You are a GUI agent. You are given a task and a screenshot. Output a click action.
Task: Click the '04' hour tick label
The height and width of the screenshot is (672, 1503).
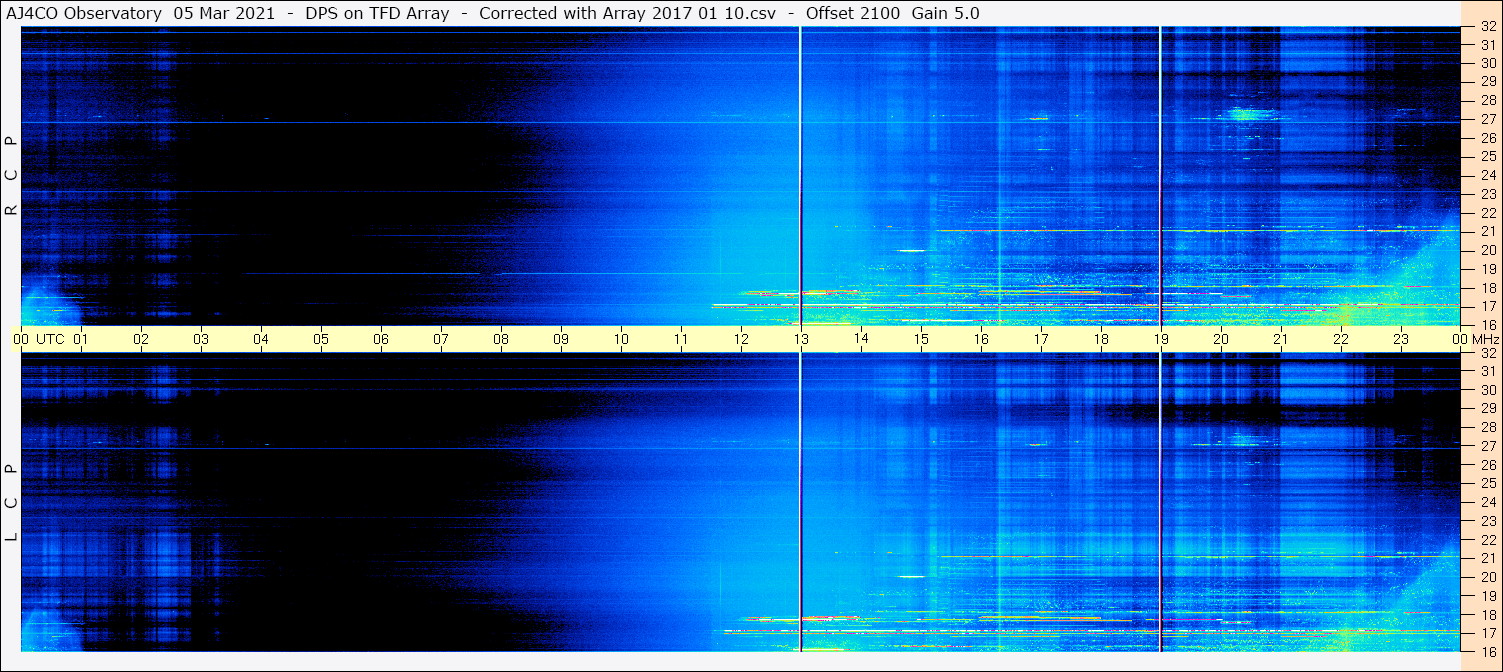click(x=261, y=339)
